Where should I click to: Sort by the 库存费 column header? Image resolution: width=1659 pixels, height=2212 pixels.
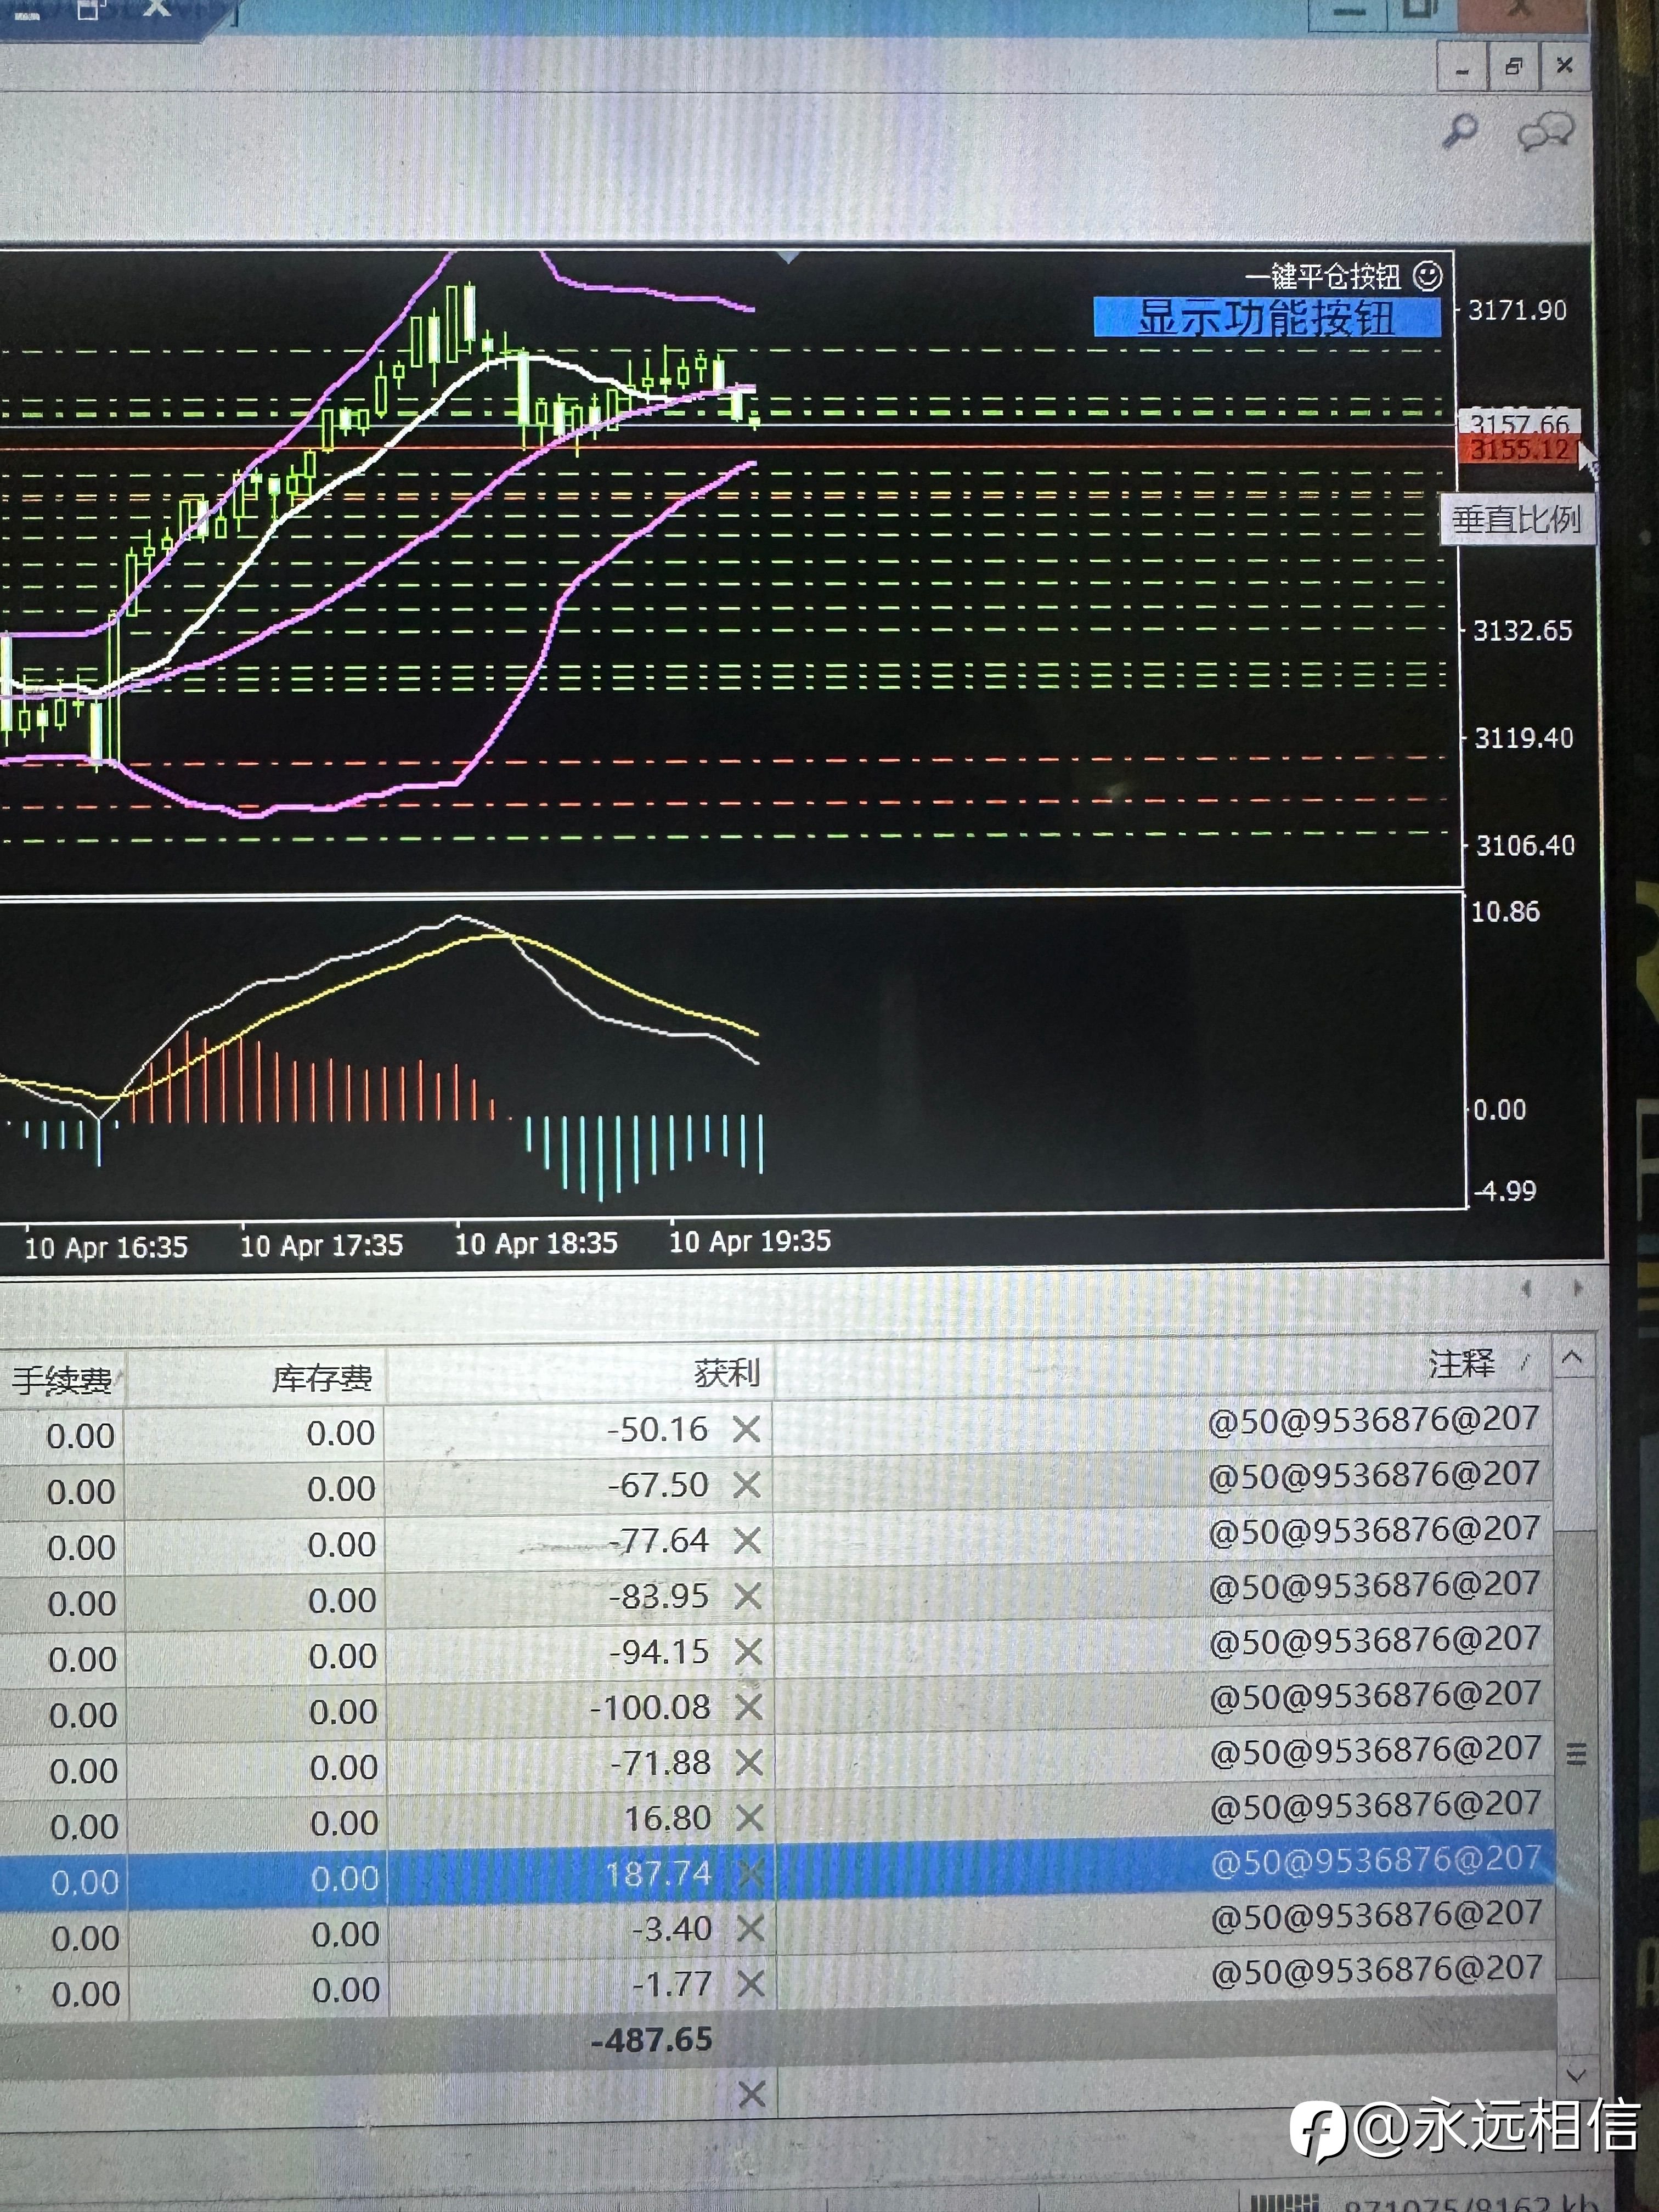[322, 1378]
